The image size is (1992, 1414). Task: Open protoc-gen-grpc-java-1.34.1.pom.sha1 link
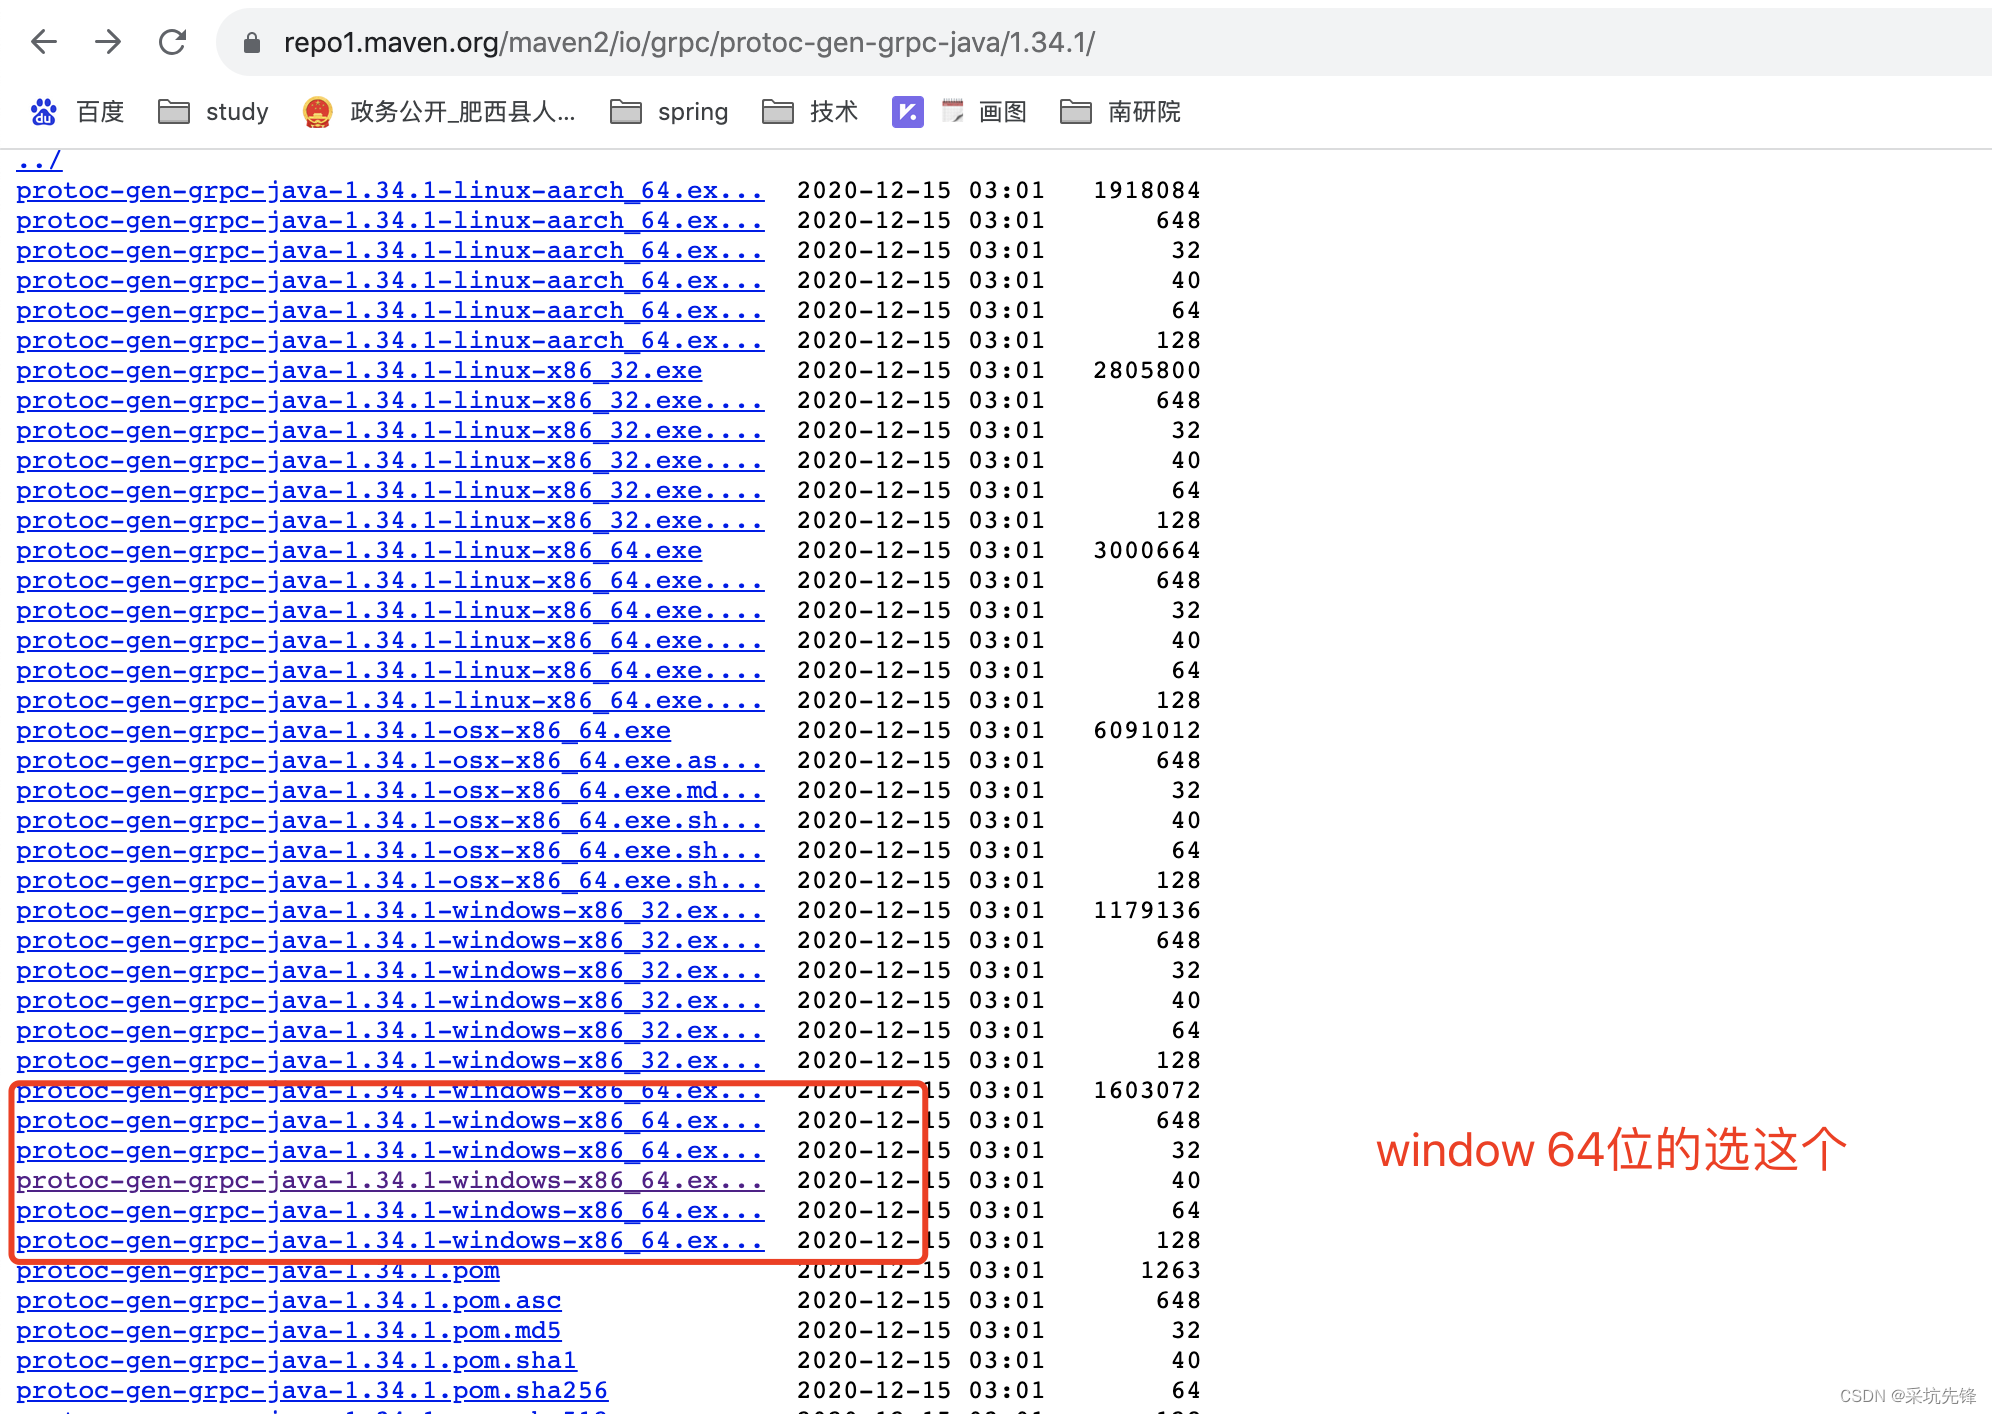click(297, 1360)
